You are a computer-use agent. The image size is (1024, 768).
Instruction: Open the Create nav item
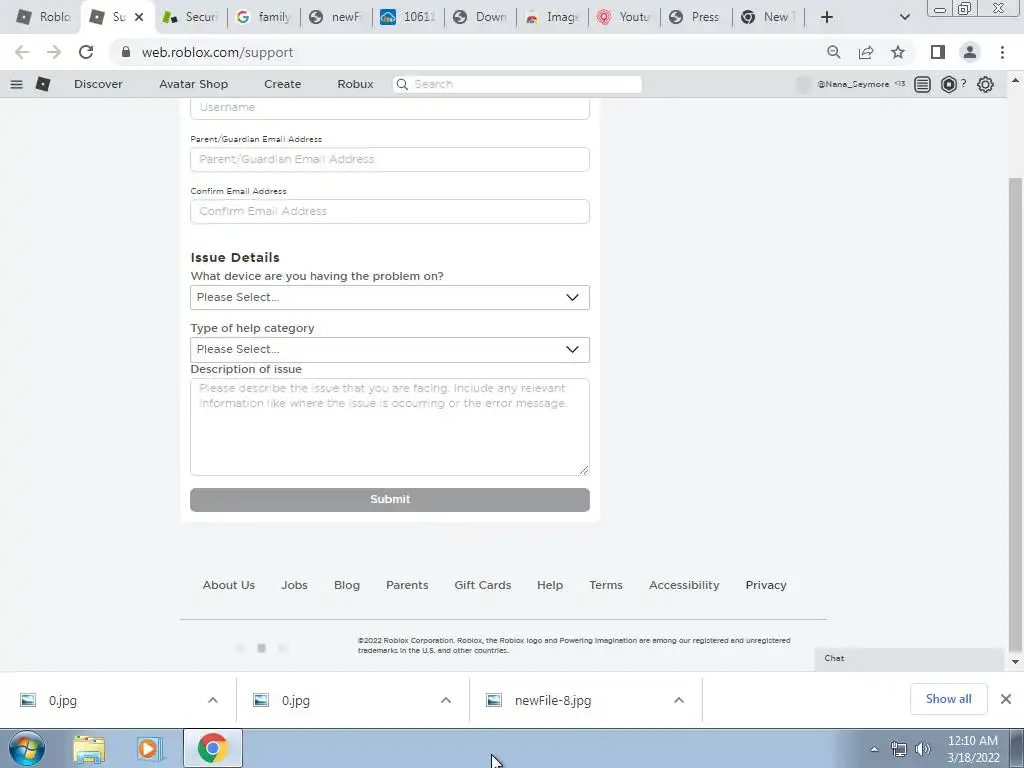click(283, 84)
